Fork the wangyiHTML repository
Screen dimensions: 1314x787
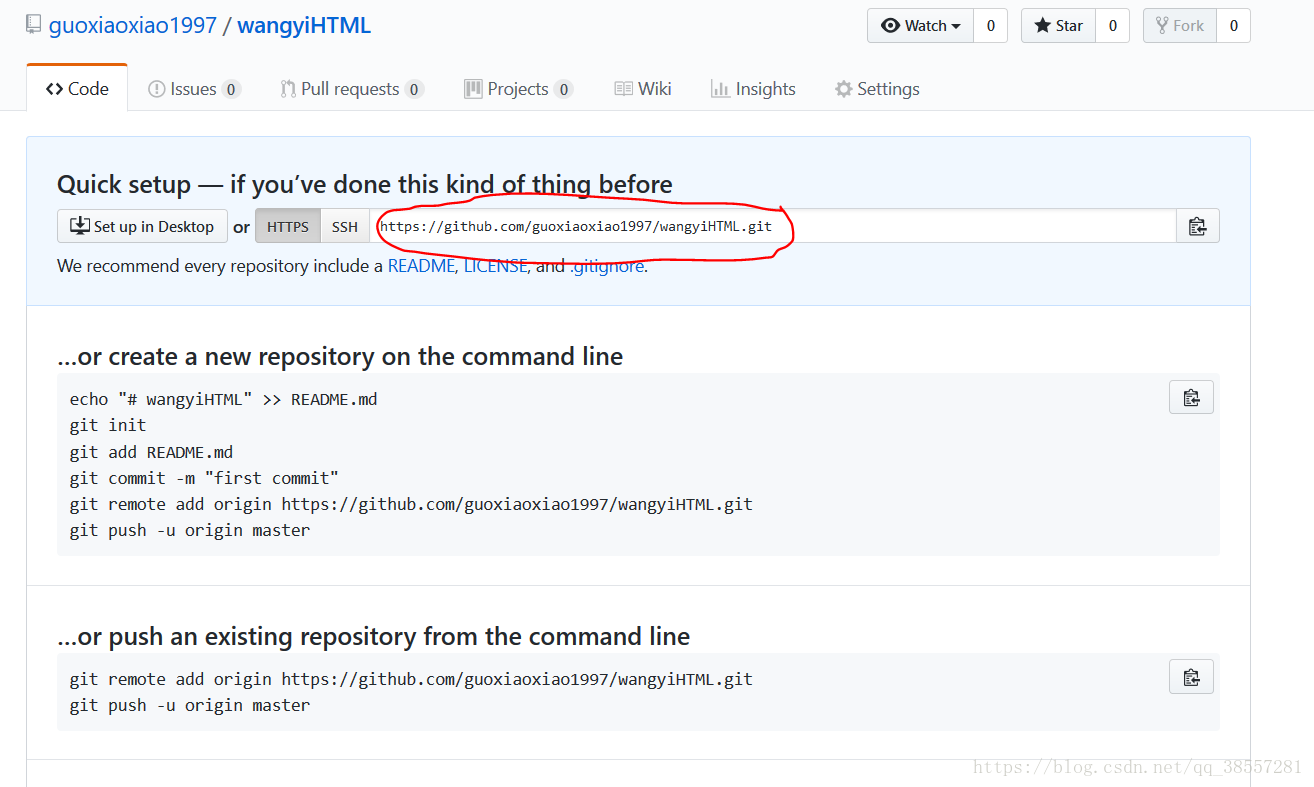1180,26
